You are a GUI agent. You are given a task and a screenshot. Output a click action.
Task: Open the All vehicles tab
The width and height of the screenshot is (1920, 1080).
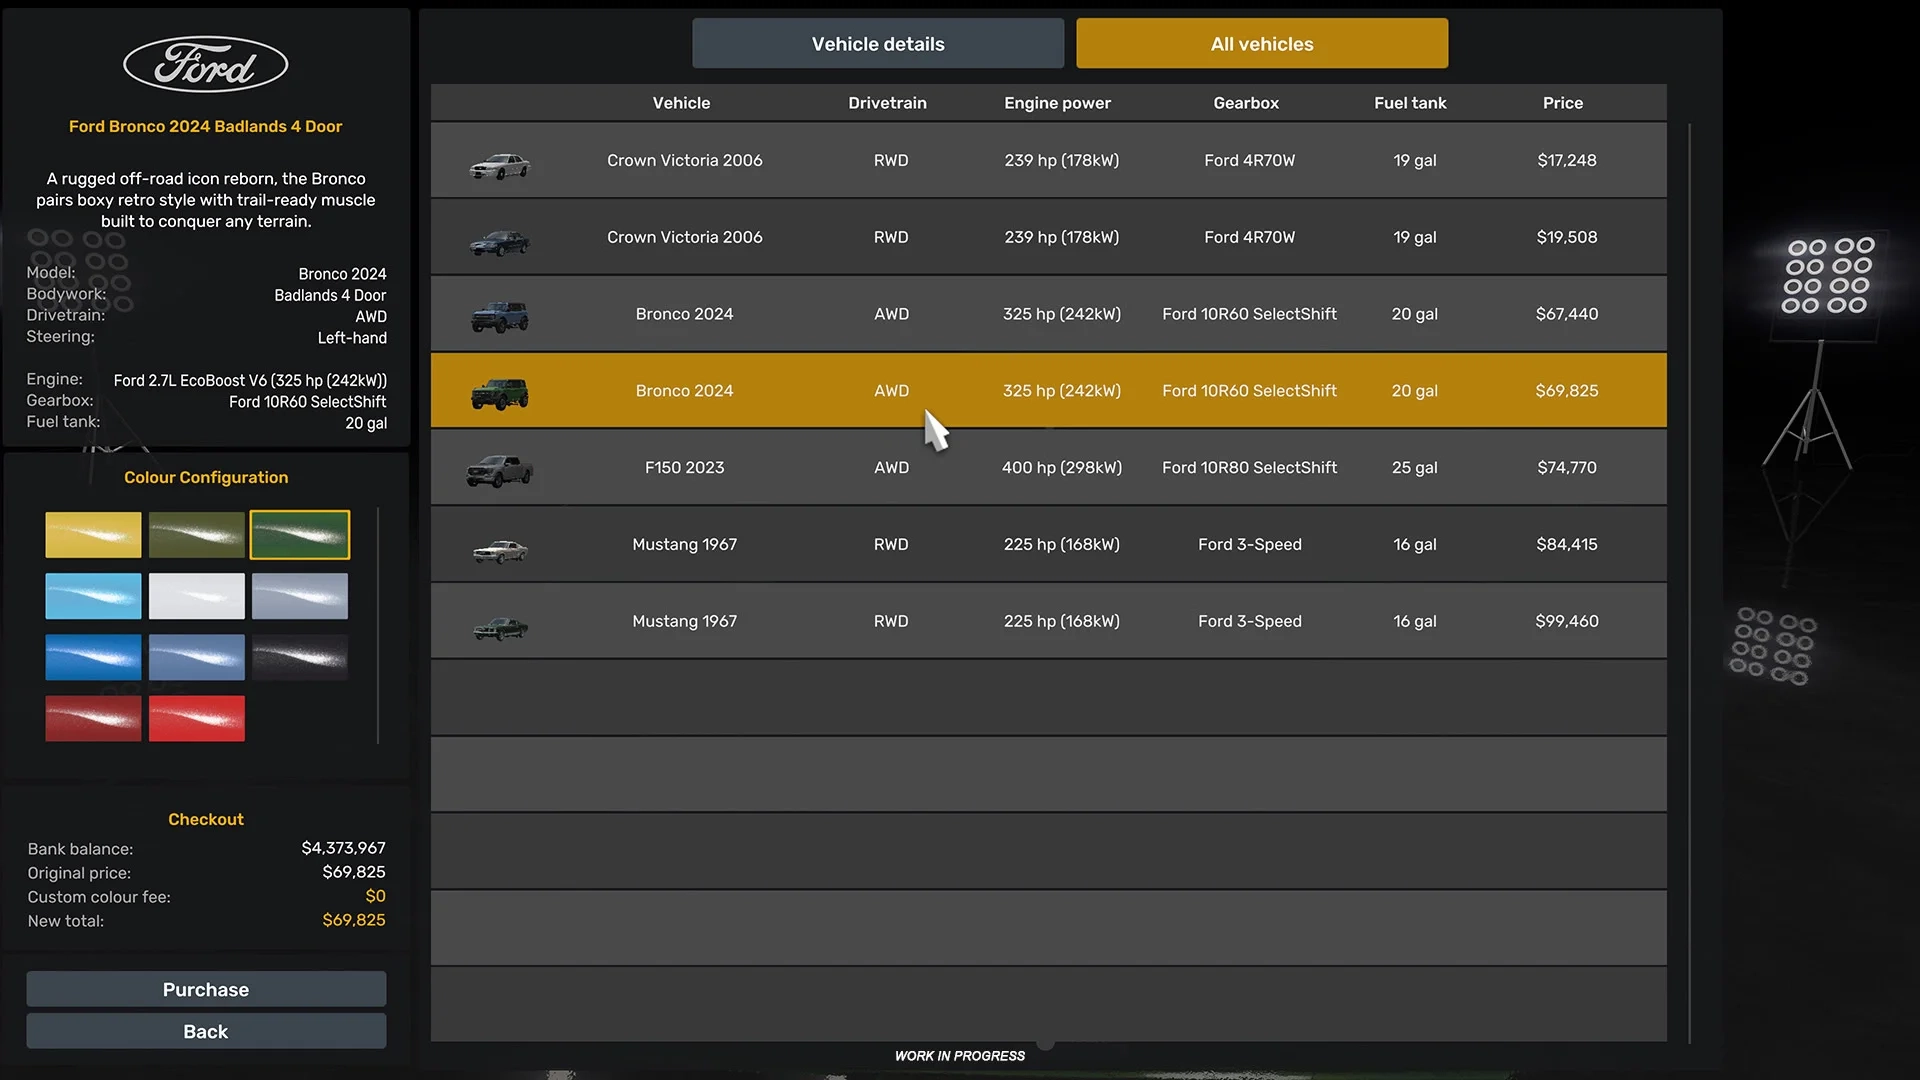coord(1262,44)
